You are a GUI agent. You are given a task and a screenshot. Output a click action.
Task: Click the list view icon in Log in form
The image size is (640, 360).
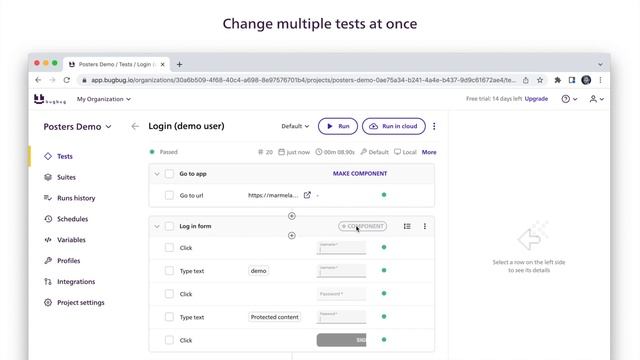(x=407, y=226)
